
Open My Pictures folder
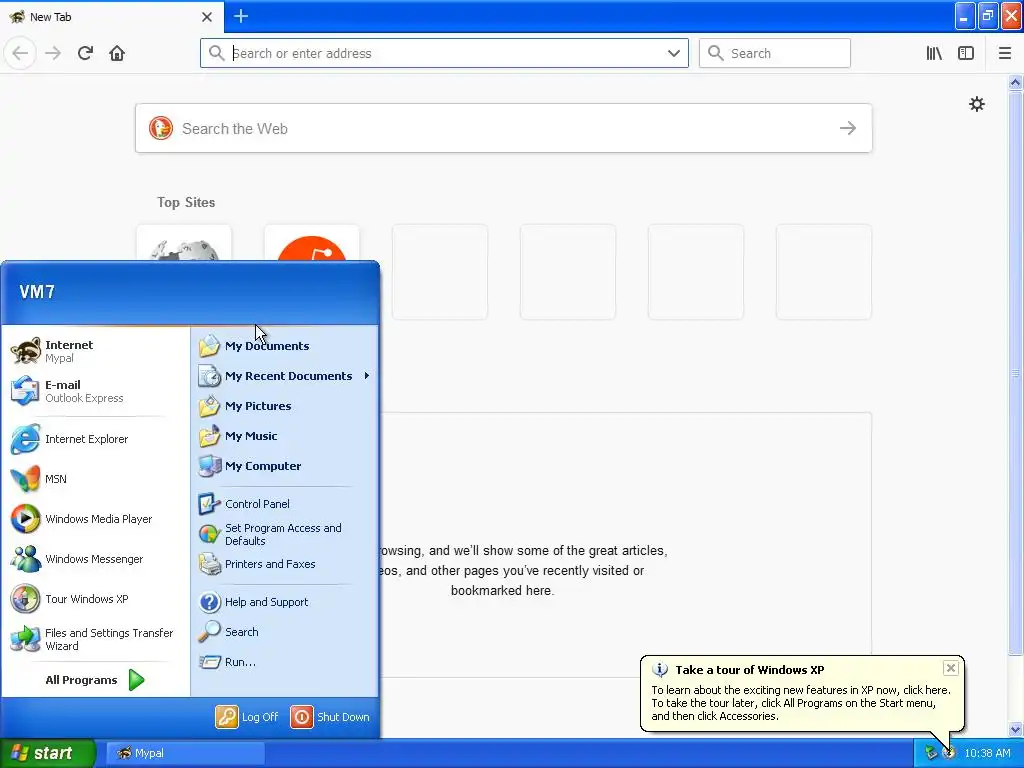pyautogui.click(x=285, y=406)
